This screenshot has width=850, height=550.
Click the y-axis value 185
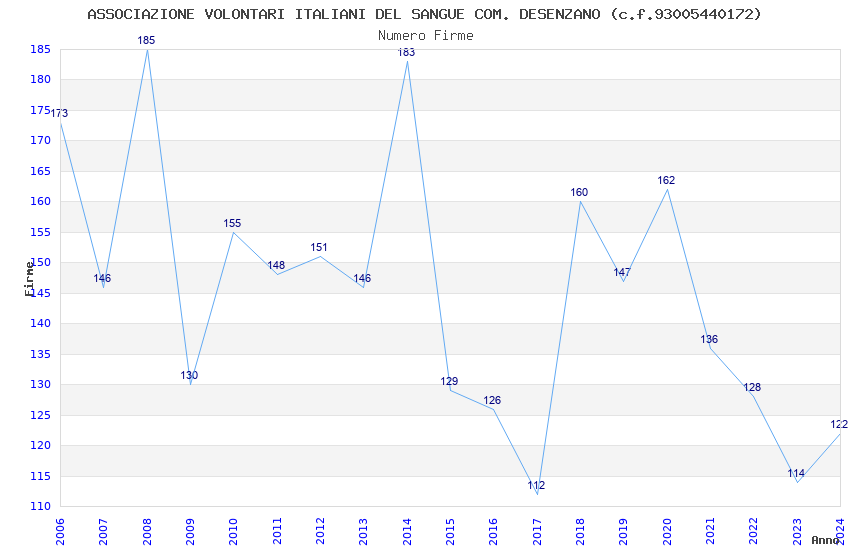(40, 49)
